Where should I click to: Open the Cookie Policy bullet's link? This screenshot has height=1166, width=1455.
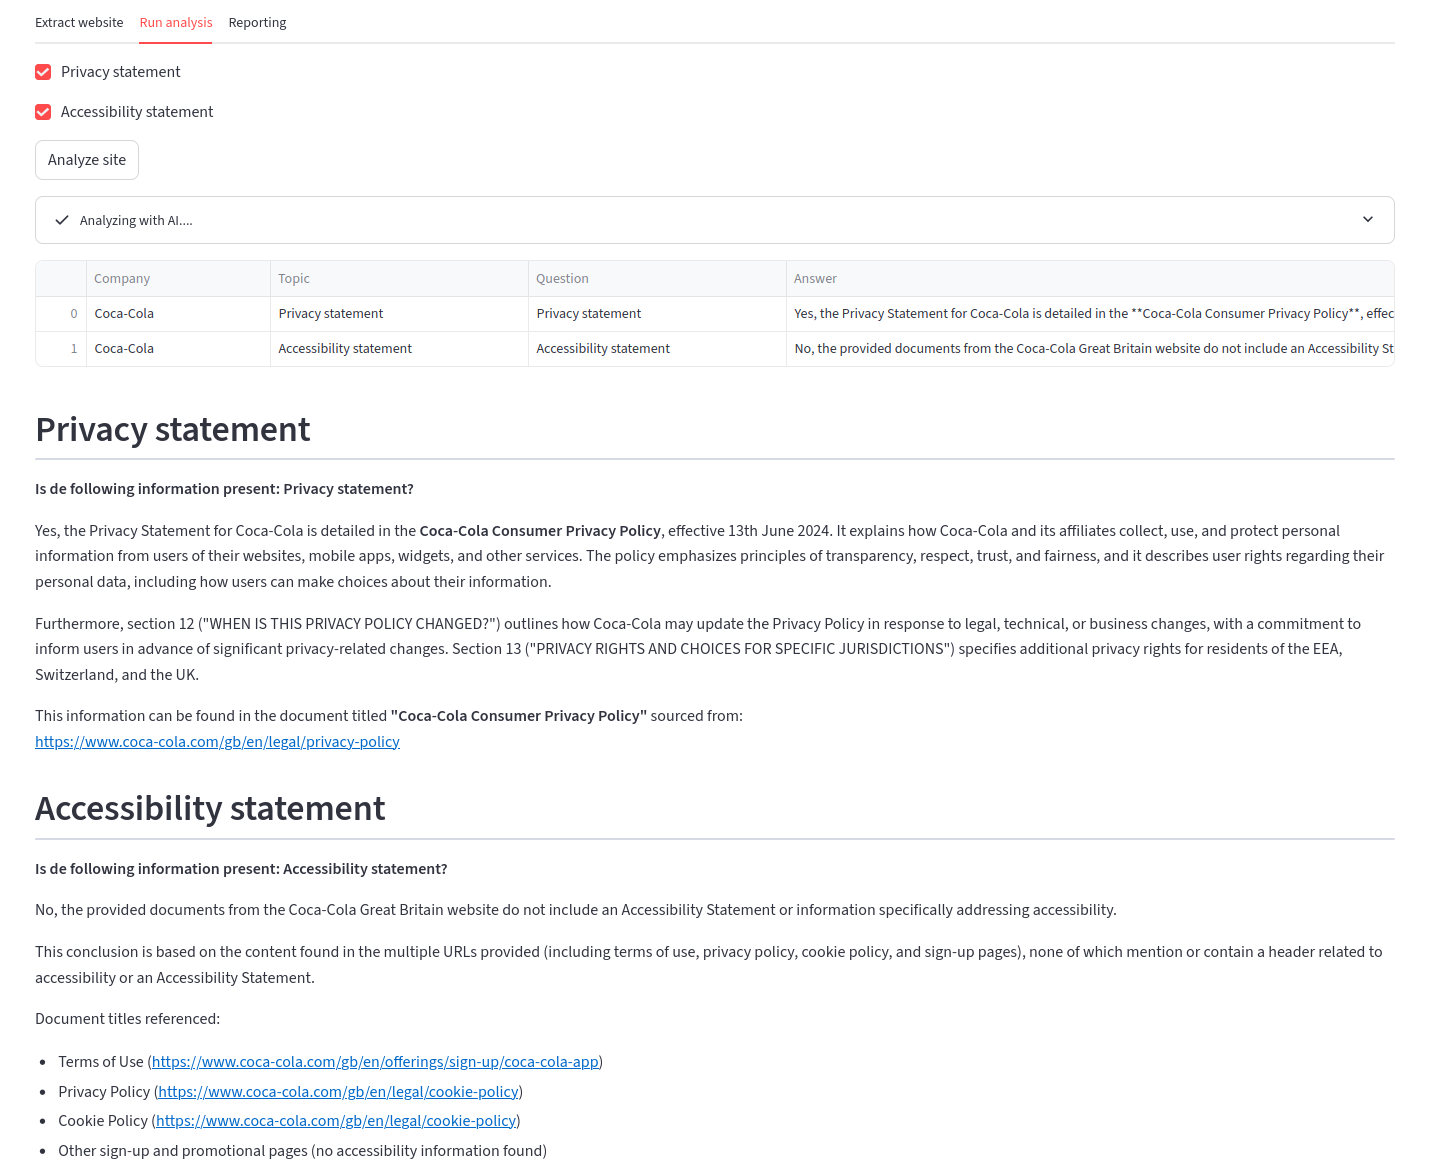pyautogui.click(x=336, y=1121)
